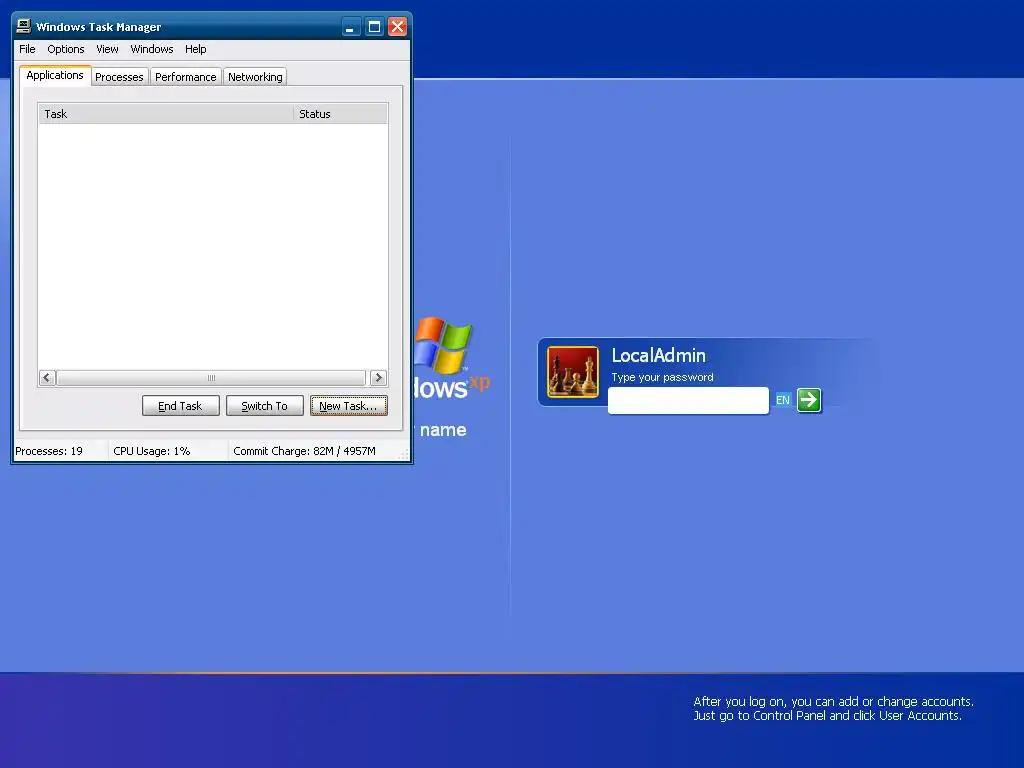The width and height of the screenshot is (1024, 768).
Task: Click the 'CPU Usage: 1%' status entry
Action: coord(152,451)
